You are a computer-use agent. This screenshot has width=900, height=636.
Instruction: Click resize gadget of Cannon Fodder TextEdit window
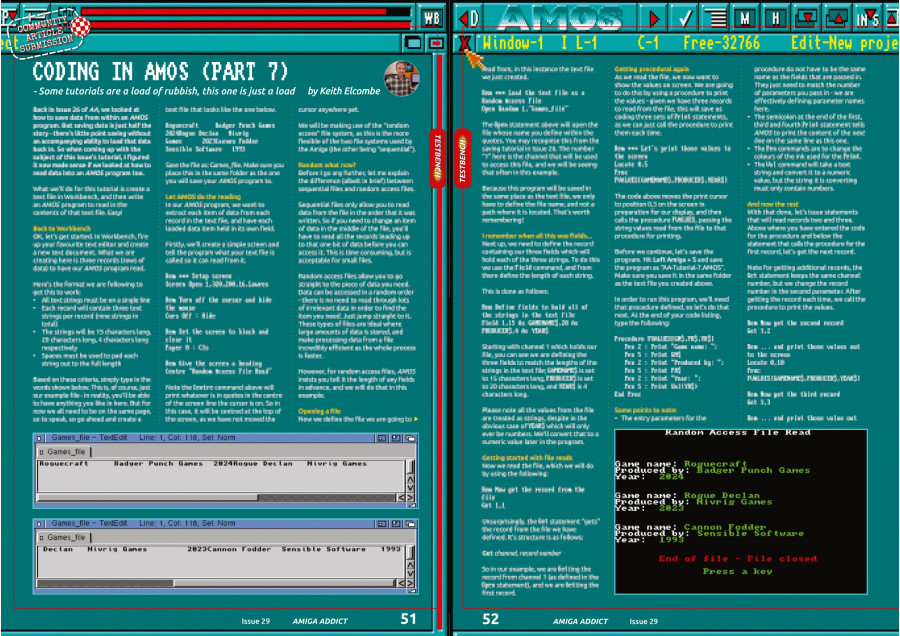[x=411, y=591]
